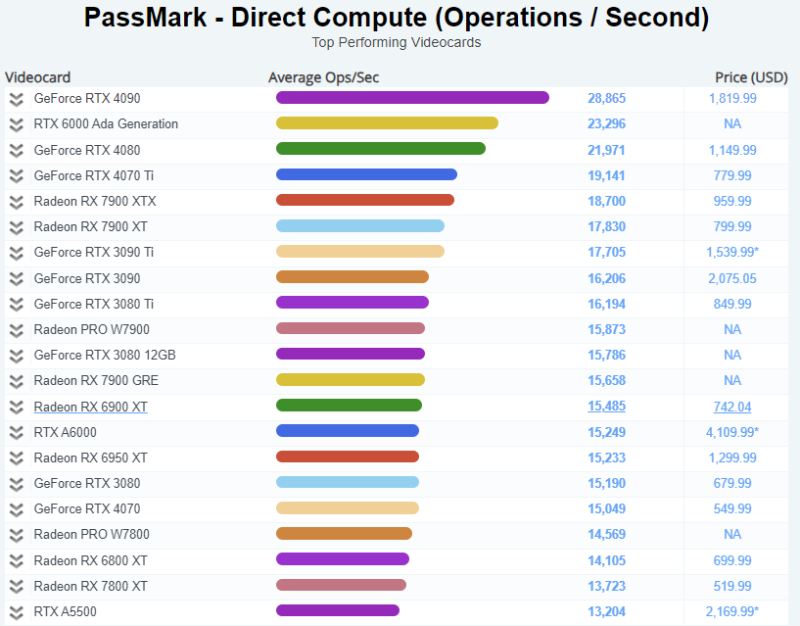The image size is (800, 626).
Task: Click the 18,700 ops/sec score value
Action: click(607, 201)
